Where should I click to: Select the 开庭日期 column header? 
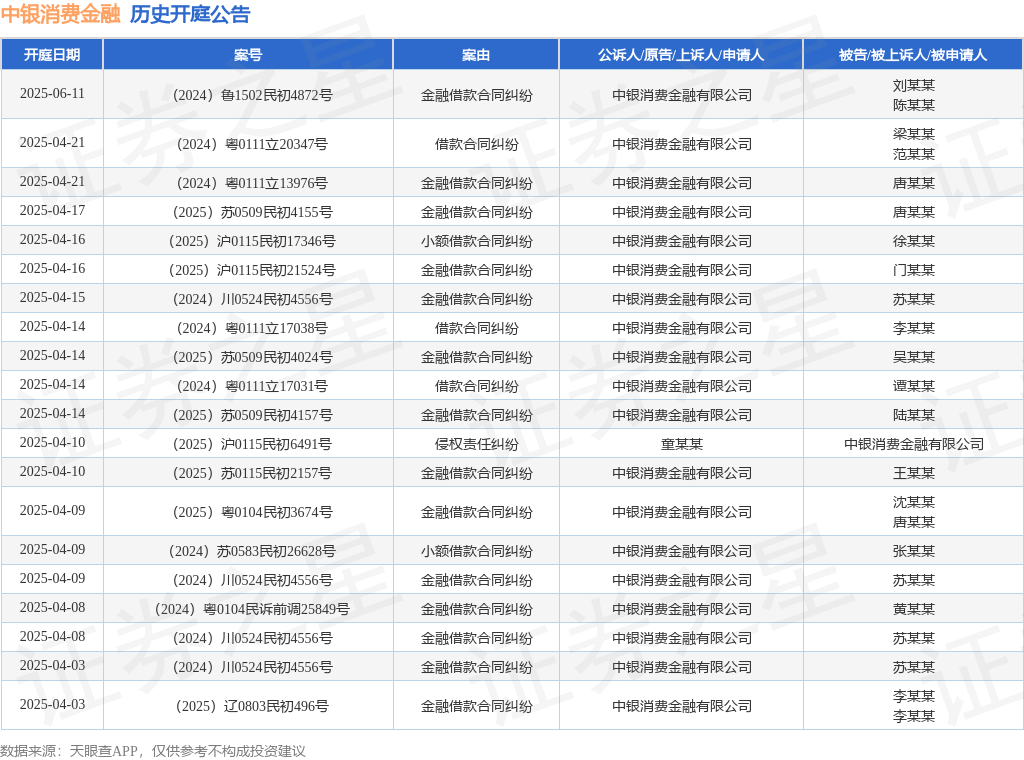[x=52, y=55]
